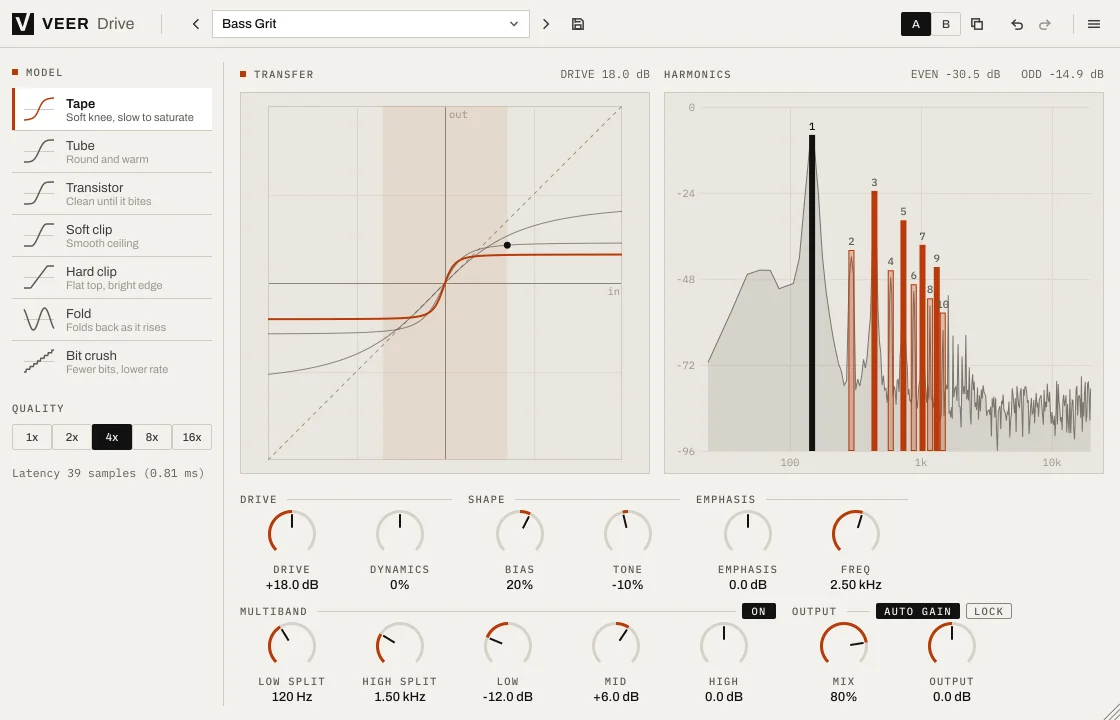Set oversampling quality to 16x
This screenshot has width=1120, height=720.
point(192,437)
